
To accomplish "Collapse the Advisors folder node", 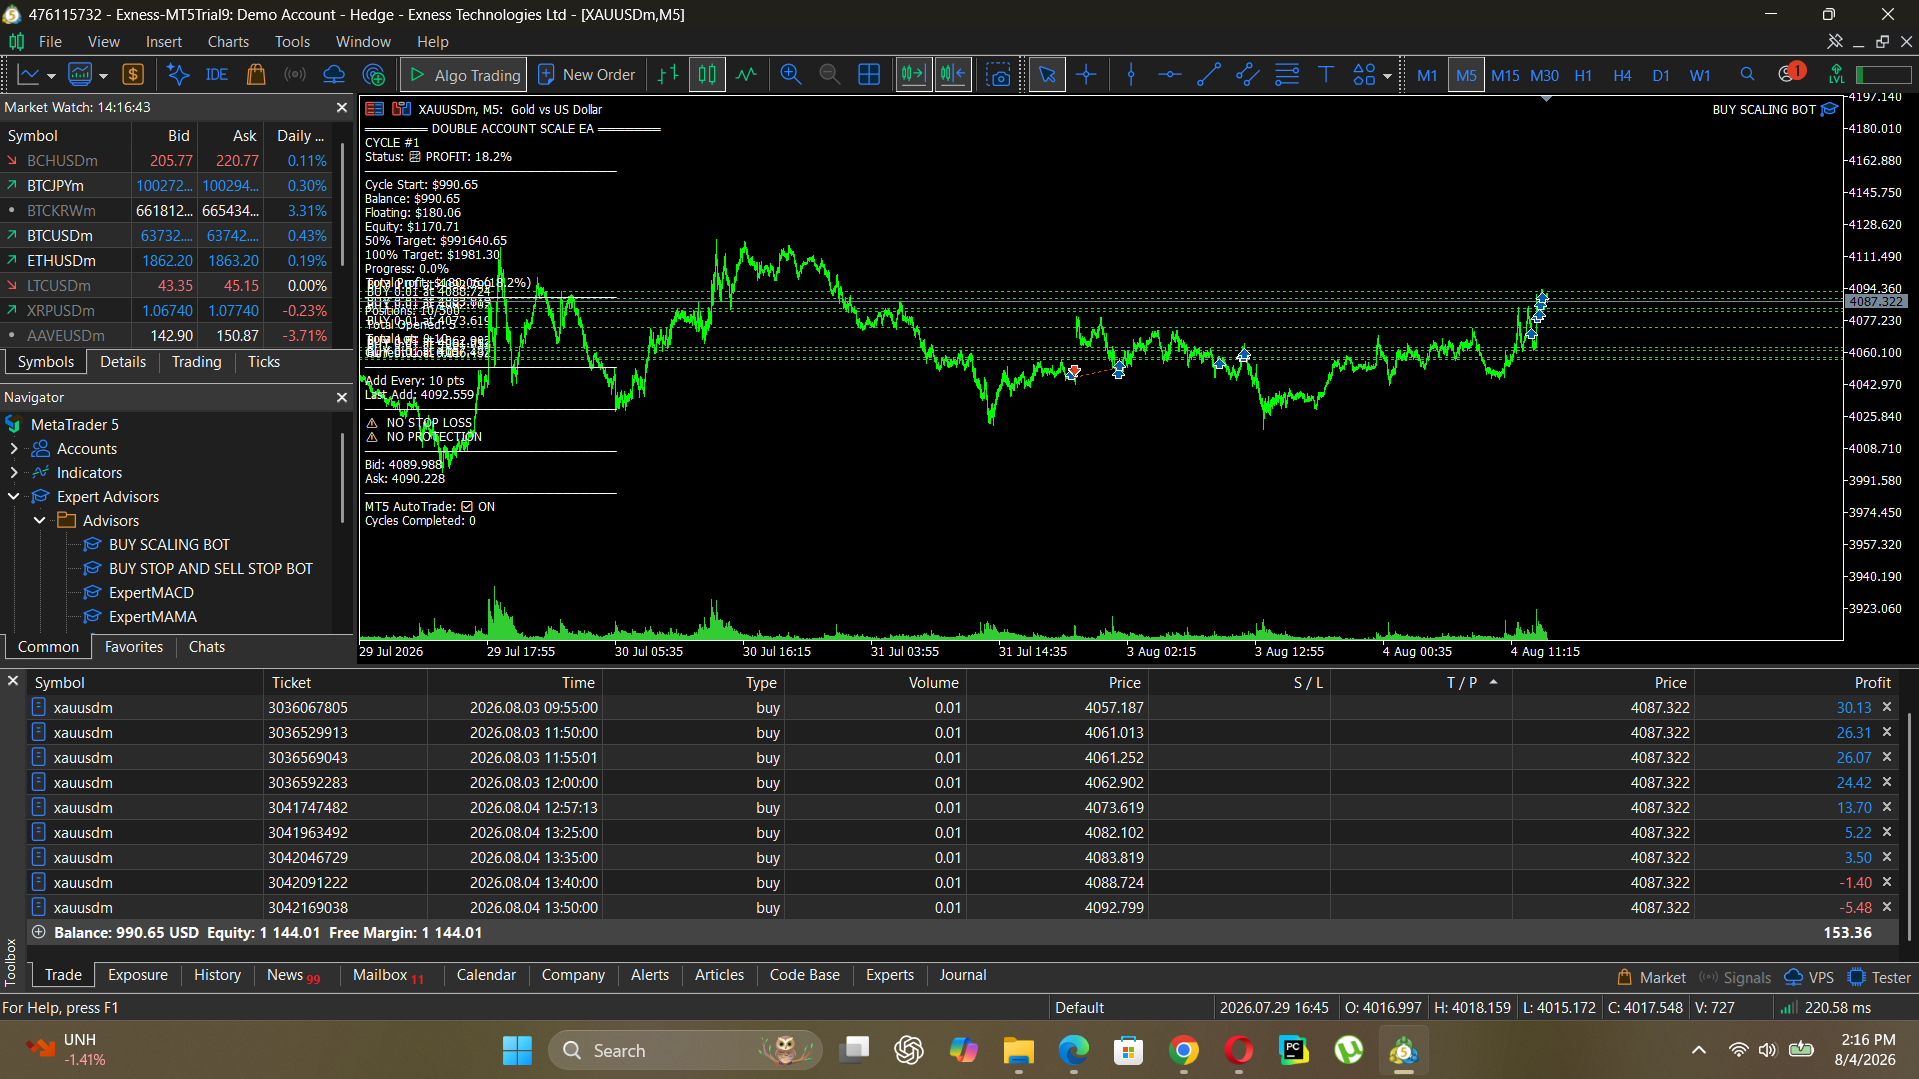I will [x=40, y=521].
